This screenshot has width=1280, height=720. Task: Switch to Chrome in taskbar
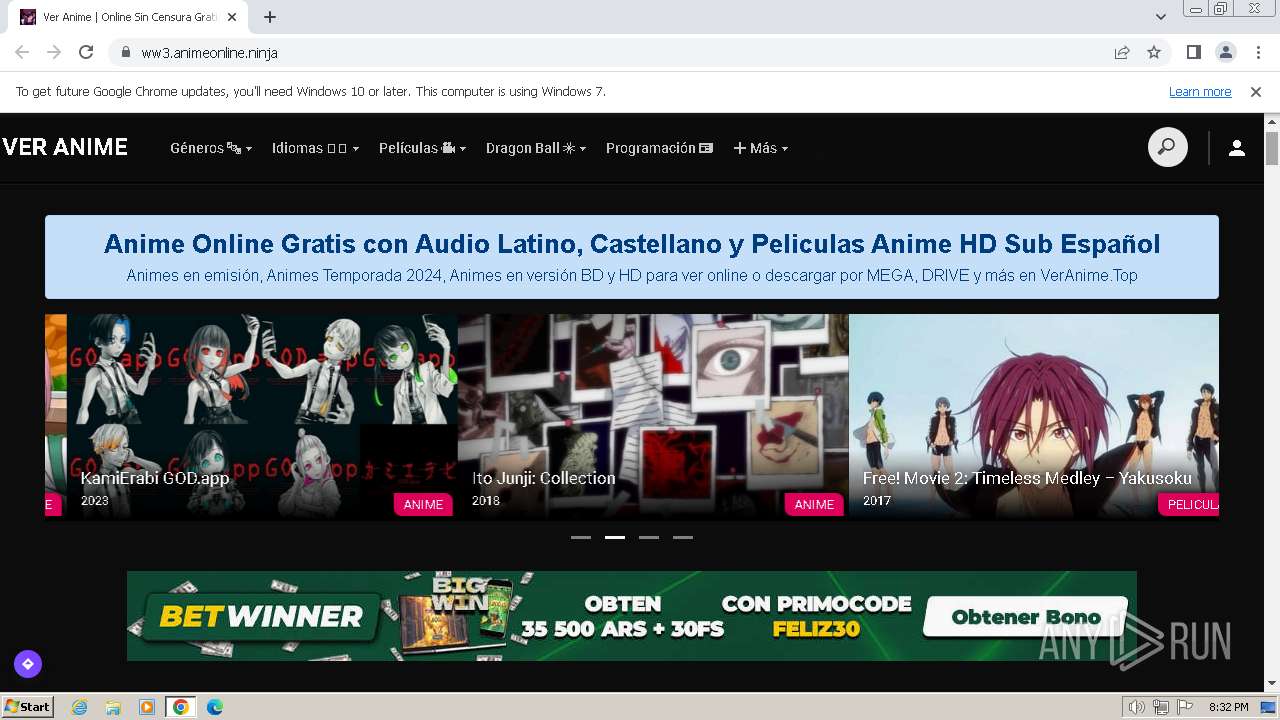tap(181, 707)
